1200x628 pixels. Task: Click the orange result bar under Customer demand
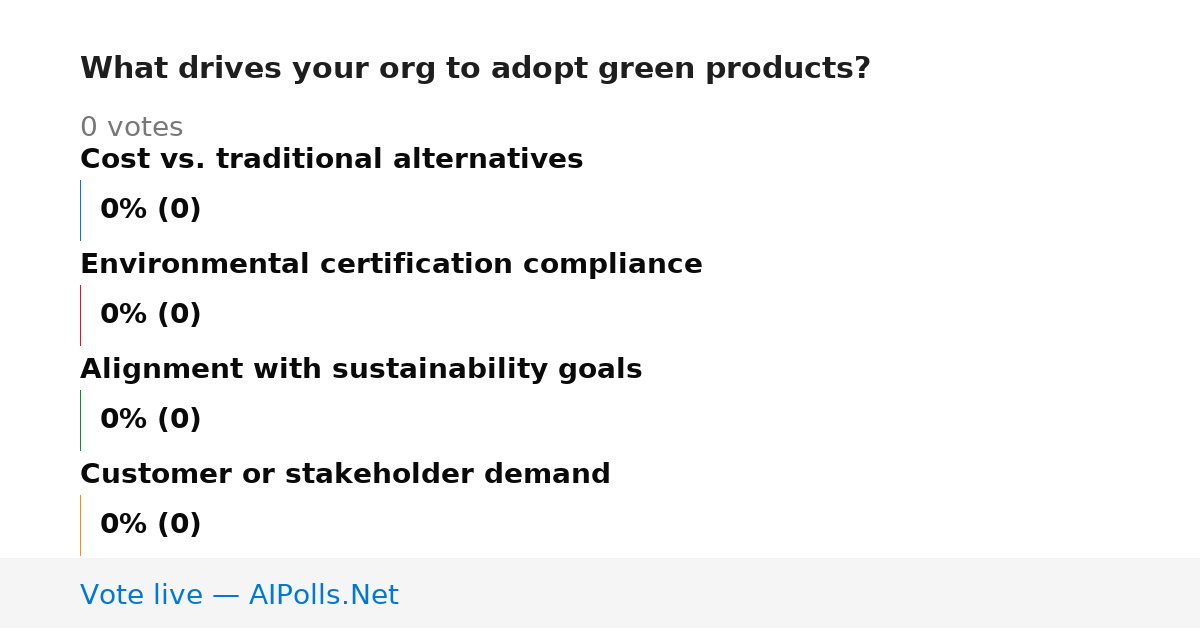[x=80, y=525]
